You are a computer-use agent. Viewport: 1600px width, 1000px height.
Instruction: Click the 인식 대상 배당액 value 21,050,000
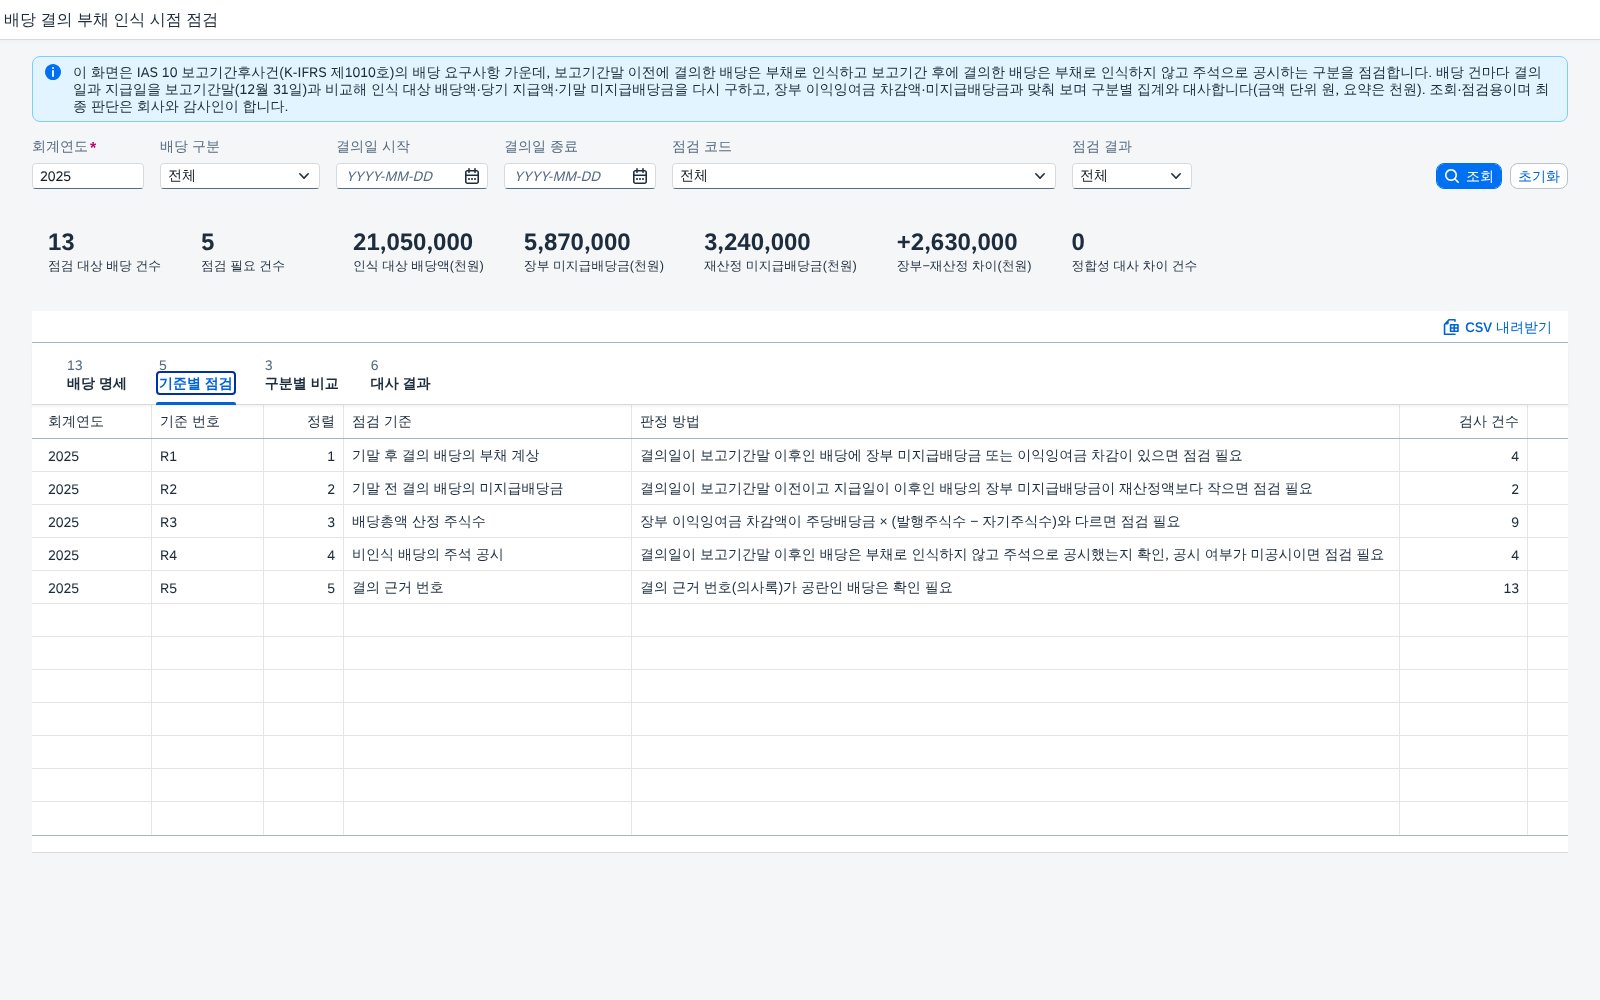pyautogui.click(x=413, y=242)
